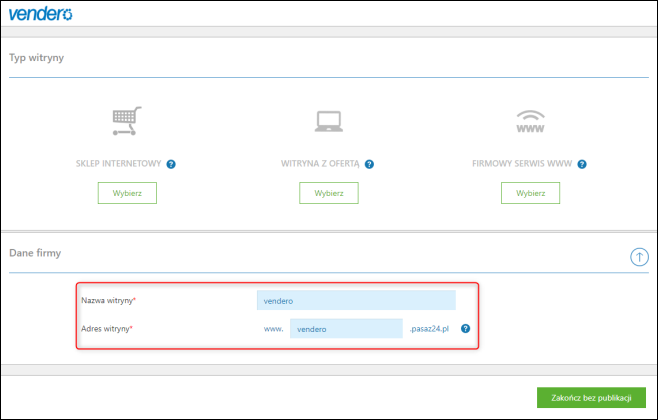Screen dimensions: 658x420
Task: Choose Wybierz under Sklep internetowy
Action: point(127,193)
